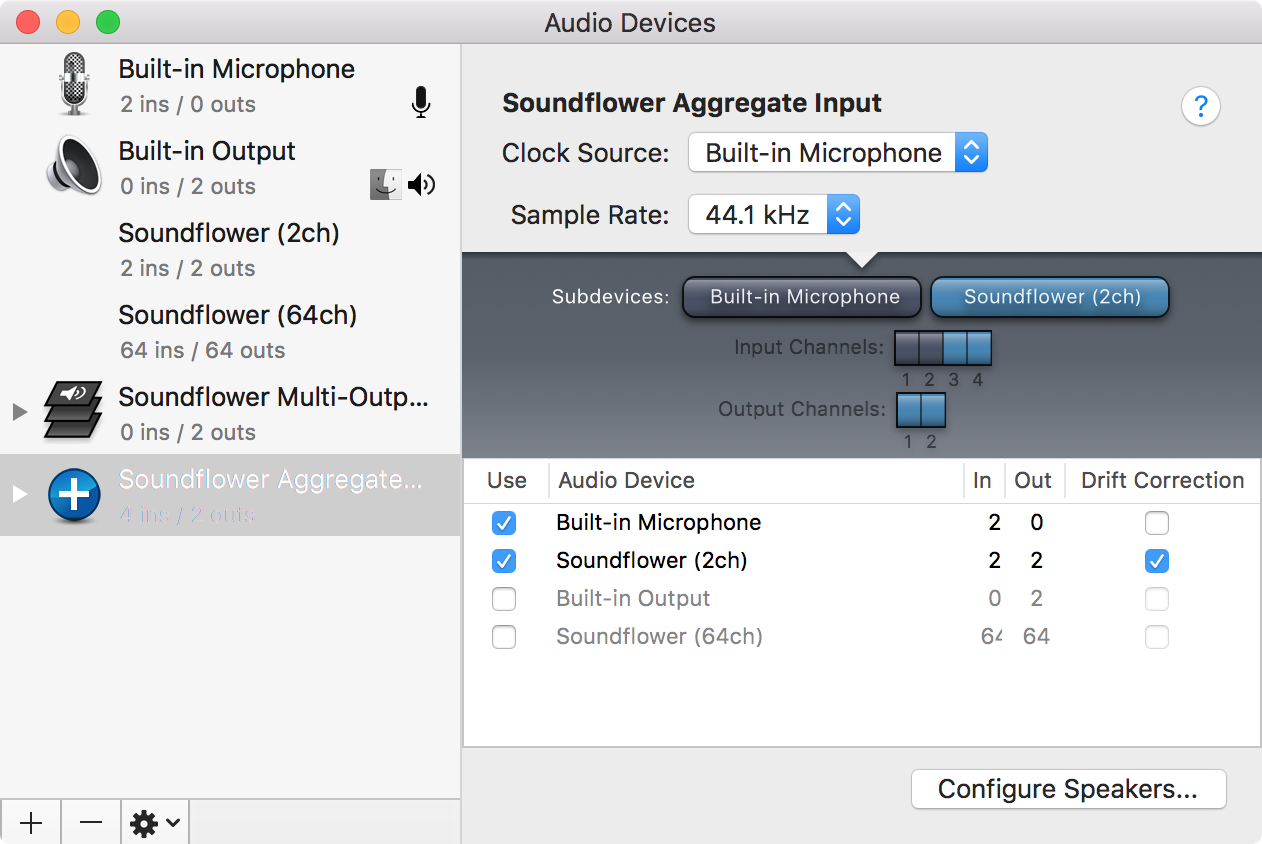
Task: Open the Clock Source dropdown
Action: 971,152
